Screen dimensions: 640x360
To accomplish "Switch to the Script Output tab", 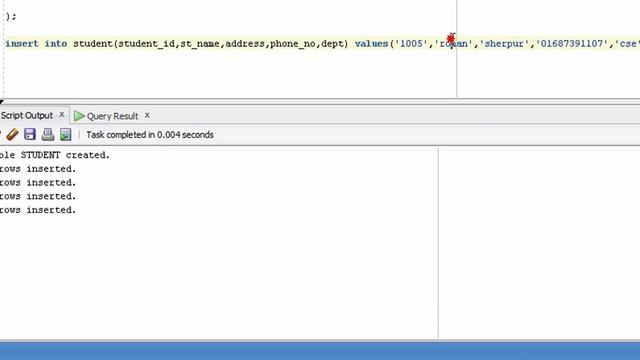I will click(27, 116).
